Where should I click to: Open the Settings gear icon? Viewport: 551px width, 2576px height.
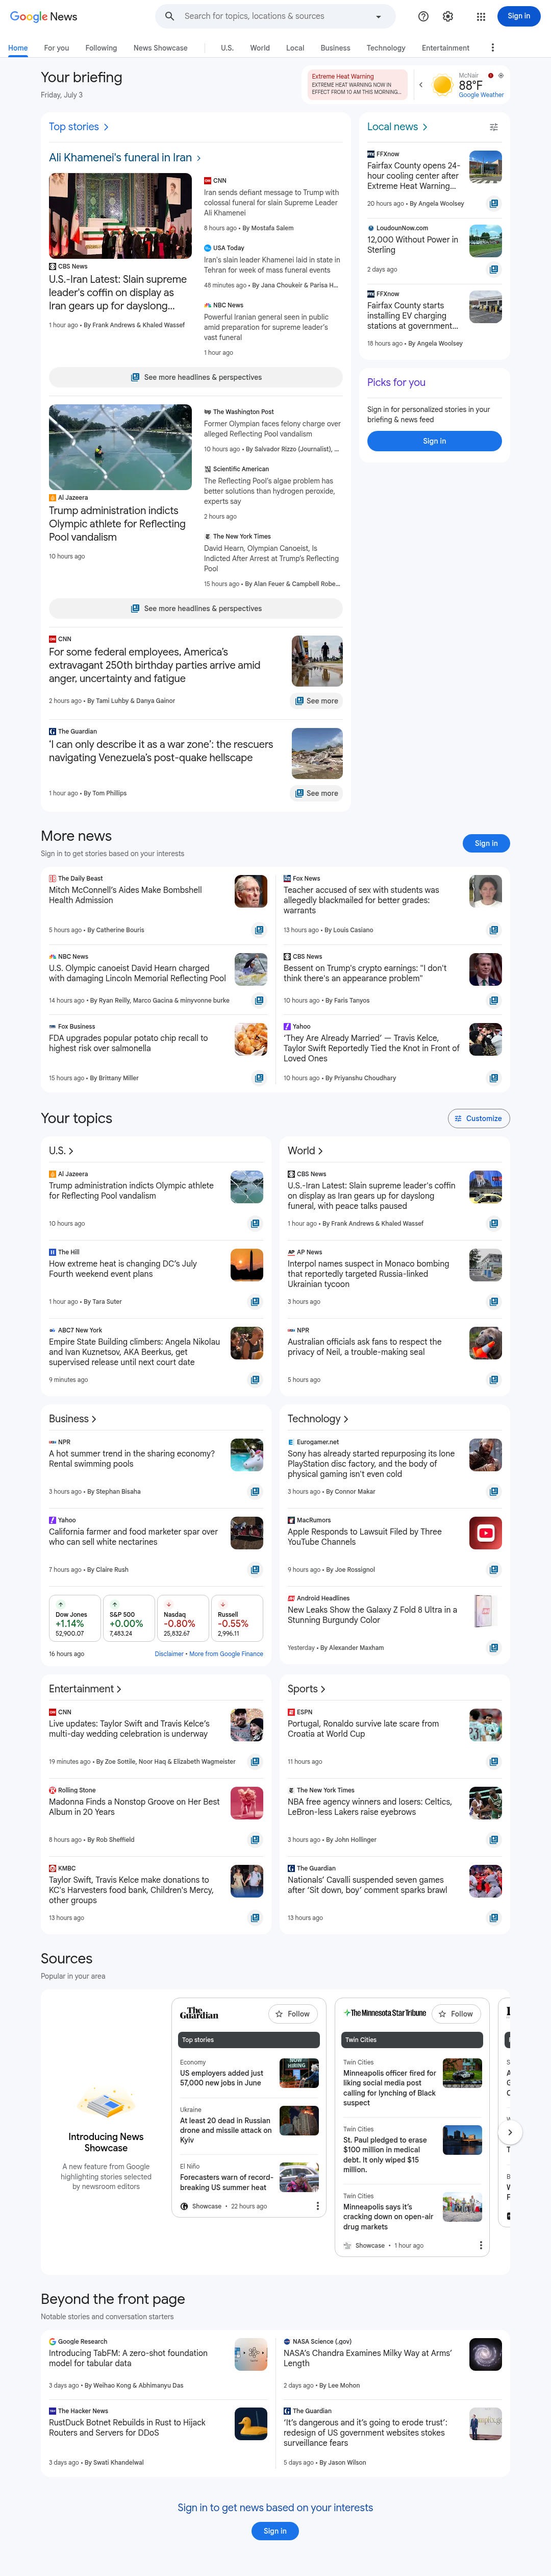[448, 16]
